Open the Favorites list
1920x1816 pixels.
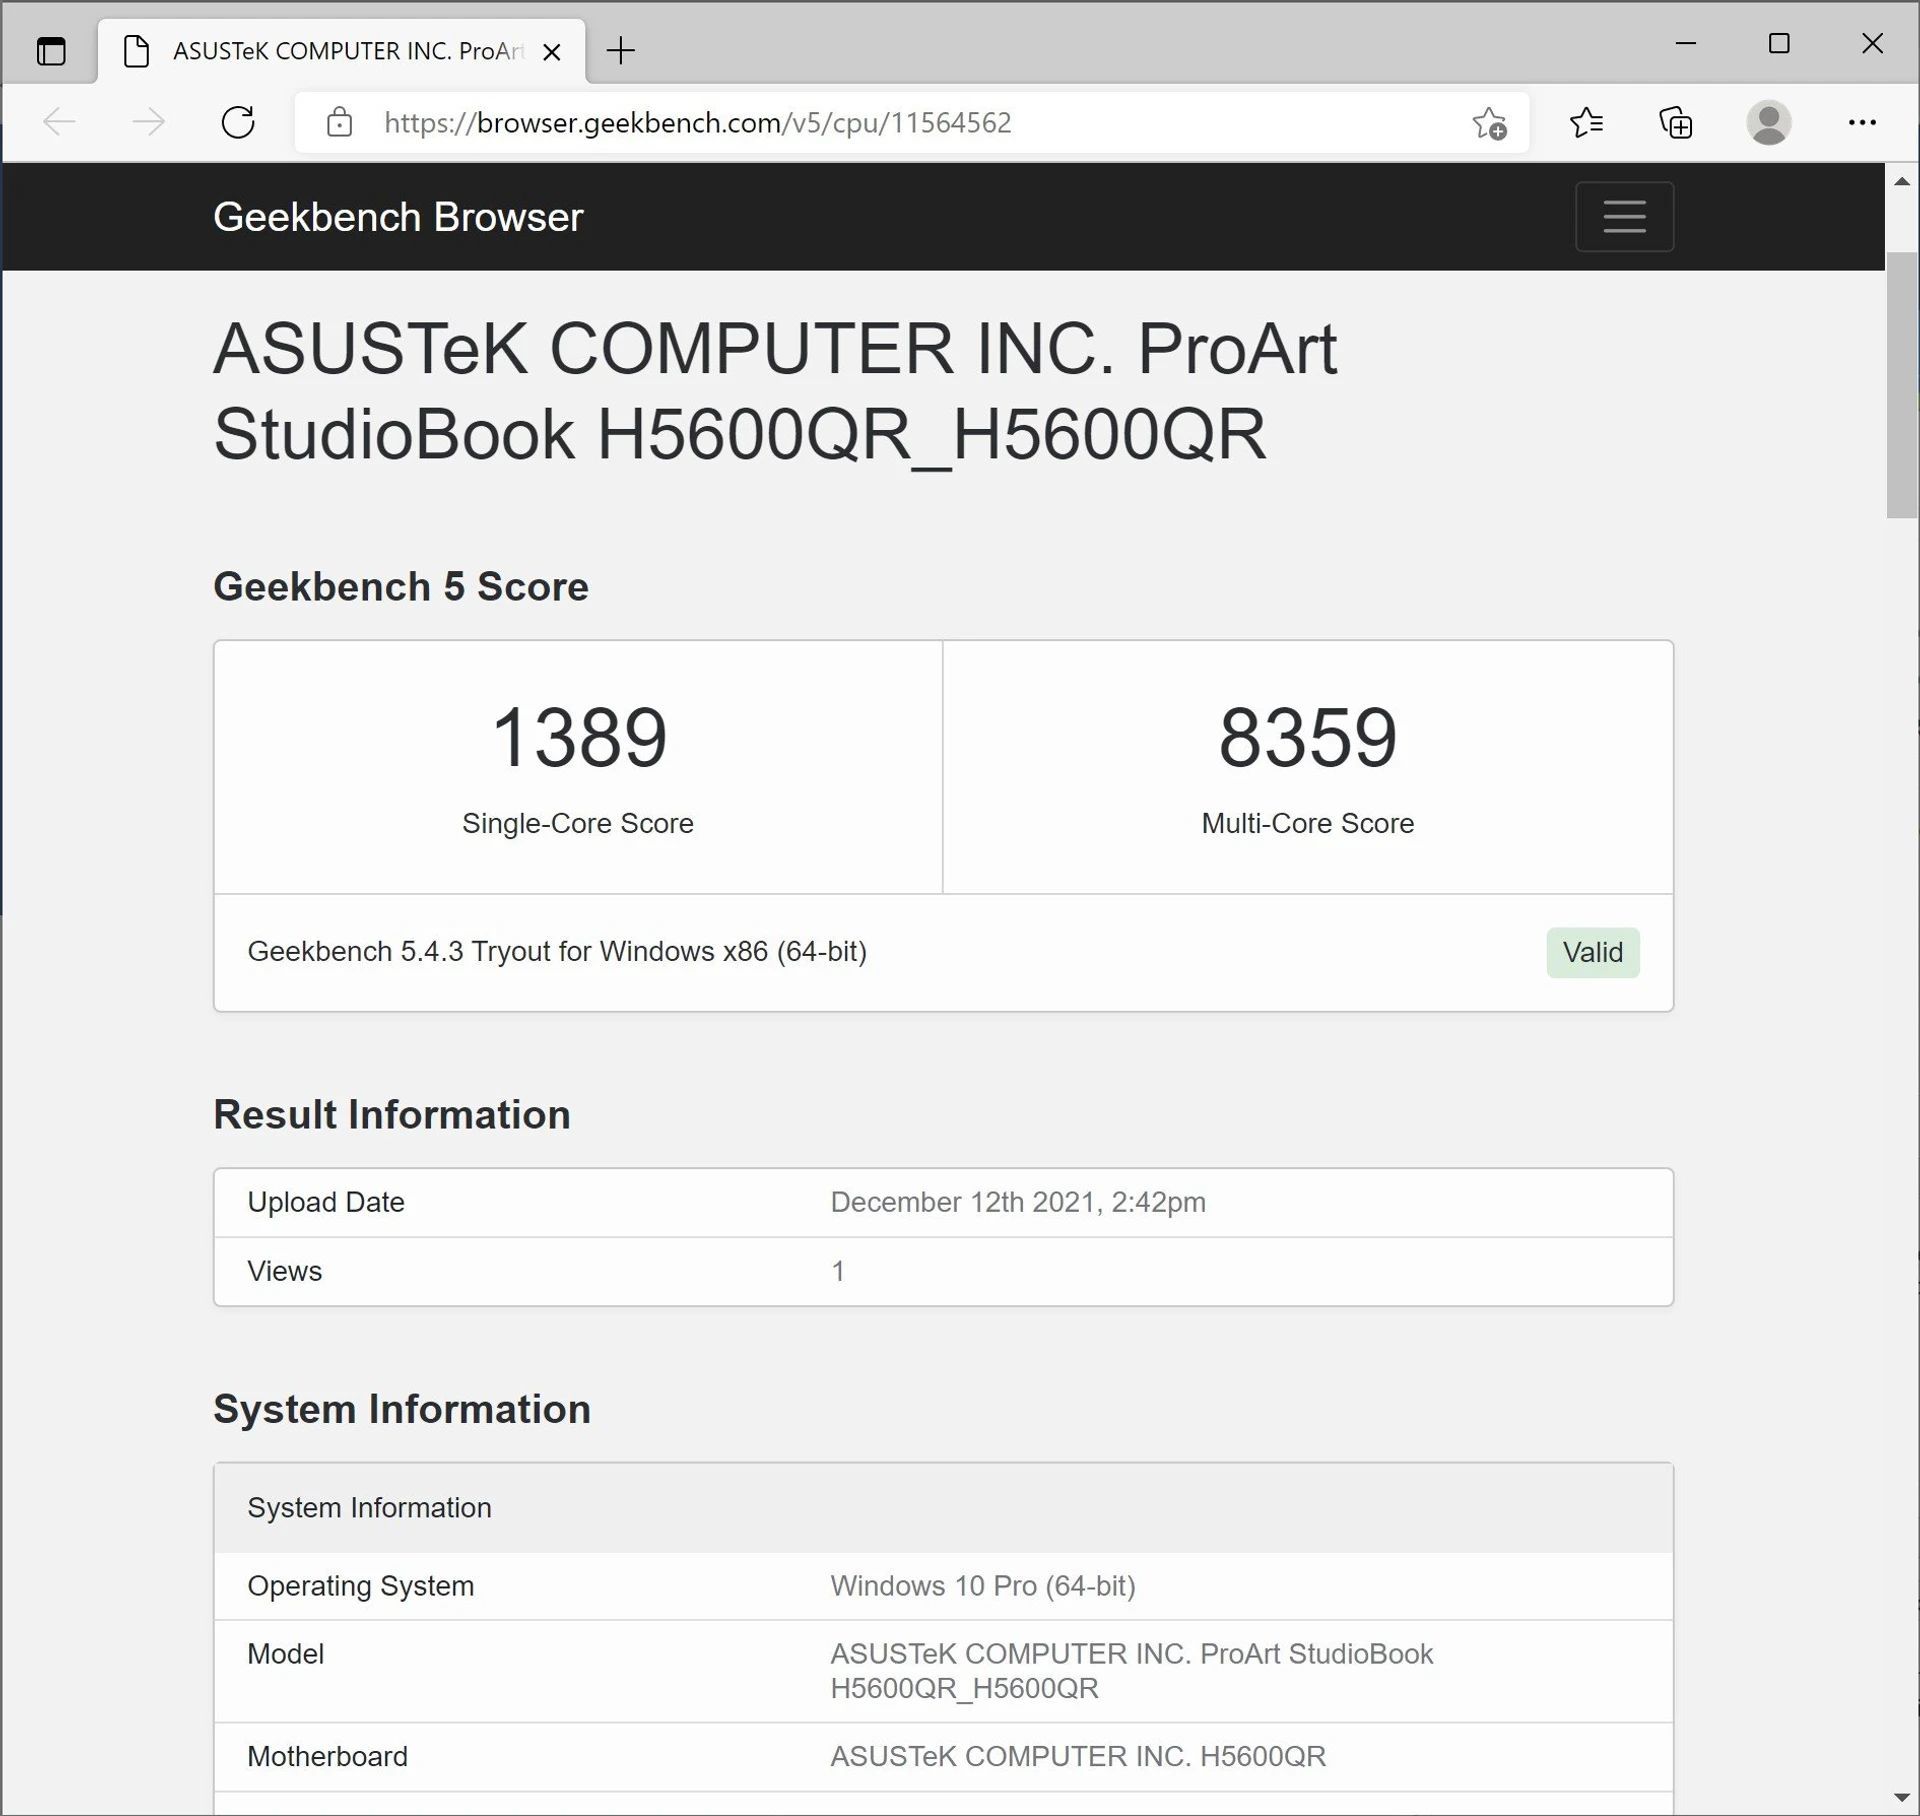coord(1586,123)
